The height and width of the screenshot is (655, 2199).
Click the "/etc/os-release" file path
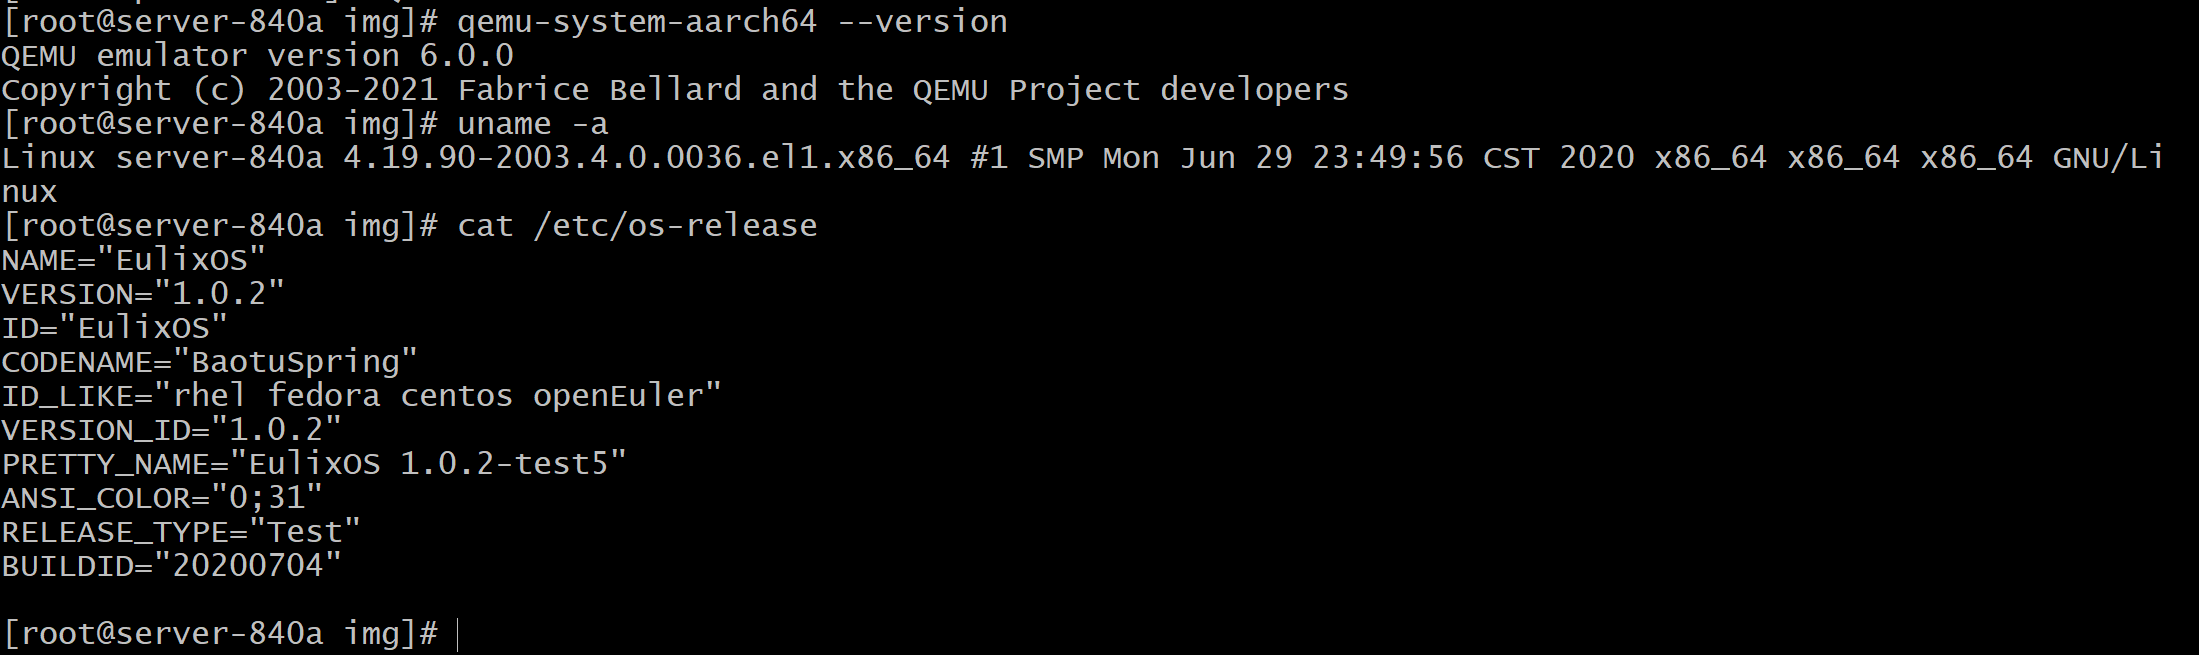click(x=674, y=226)
